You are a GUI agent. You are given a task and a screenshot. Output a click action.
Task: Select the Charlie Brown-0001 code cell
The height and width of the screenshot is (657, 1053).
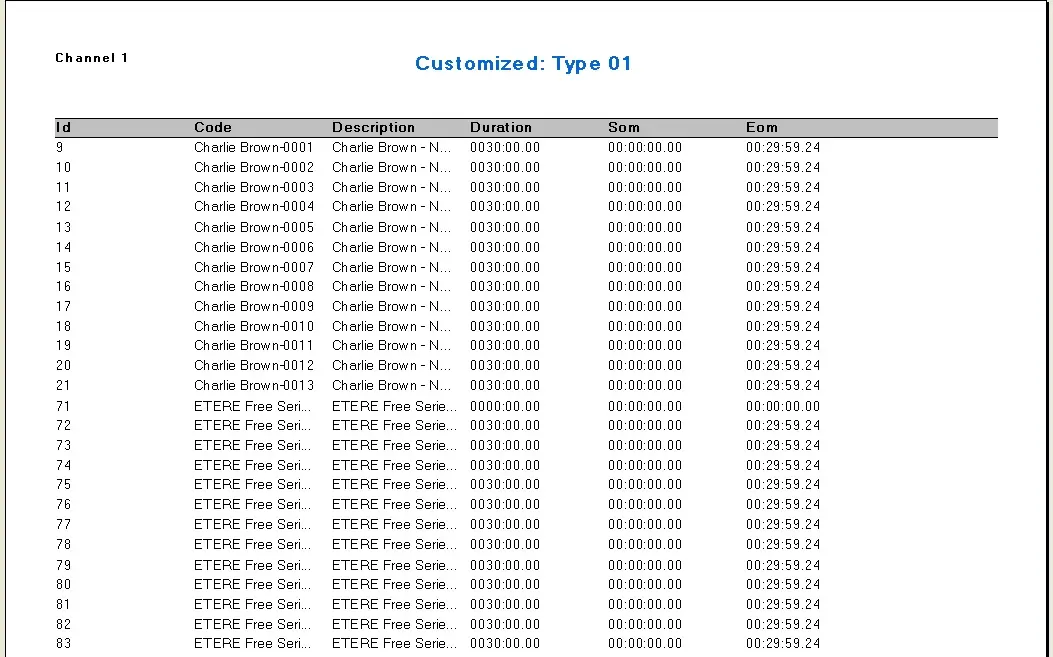click(x=254, y=147)
